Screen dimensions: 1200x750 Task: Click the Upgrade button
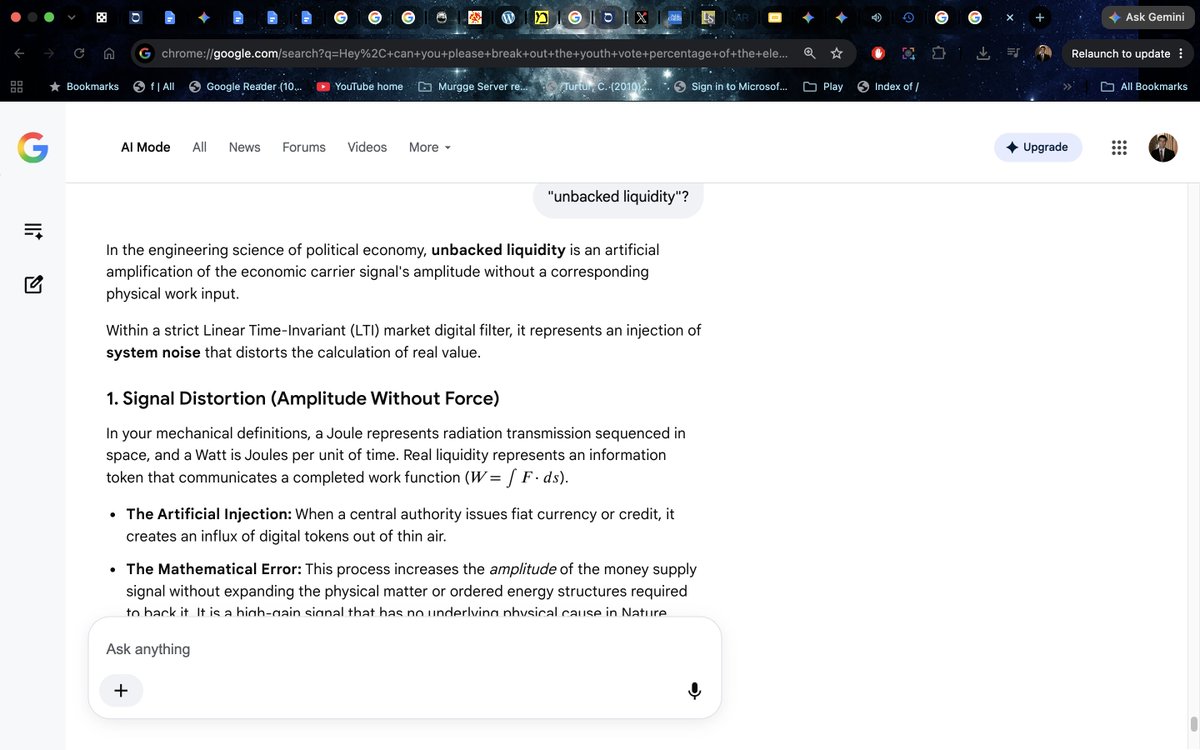[1038, 147]
